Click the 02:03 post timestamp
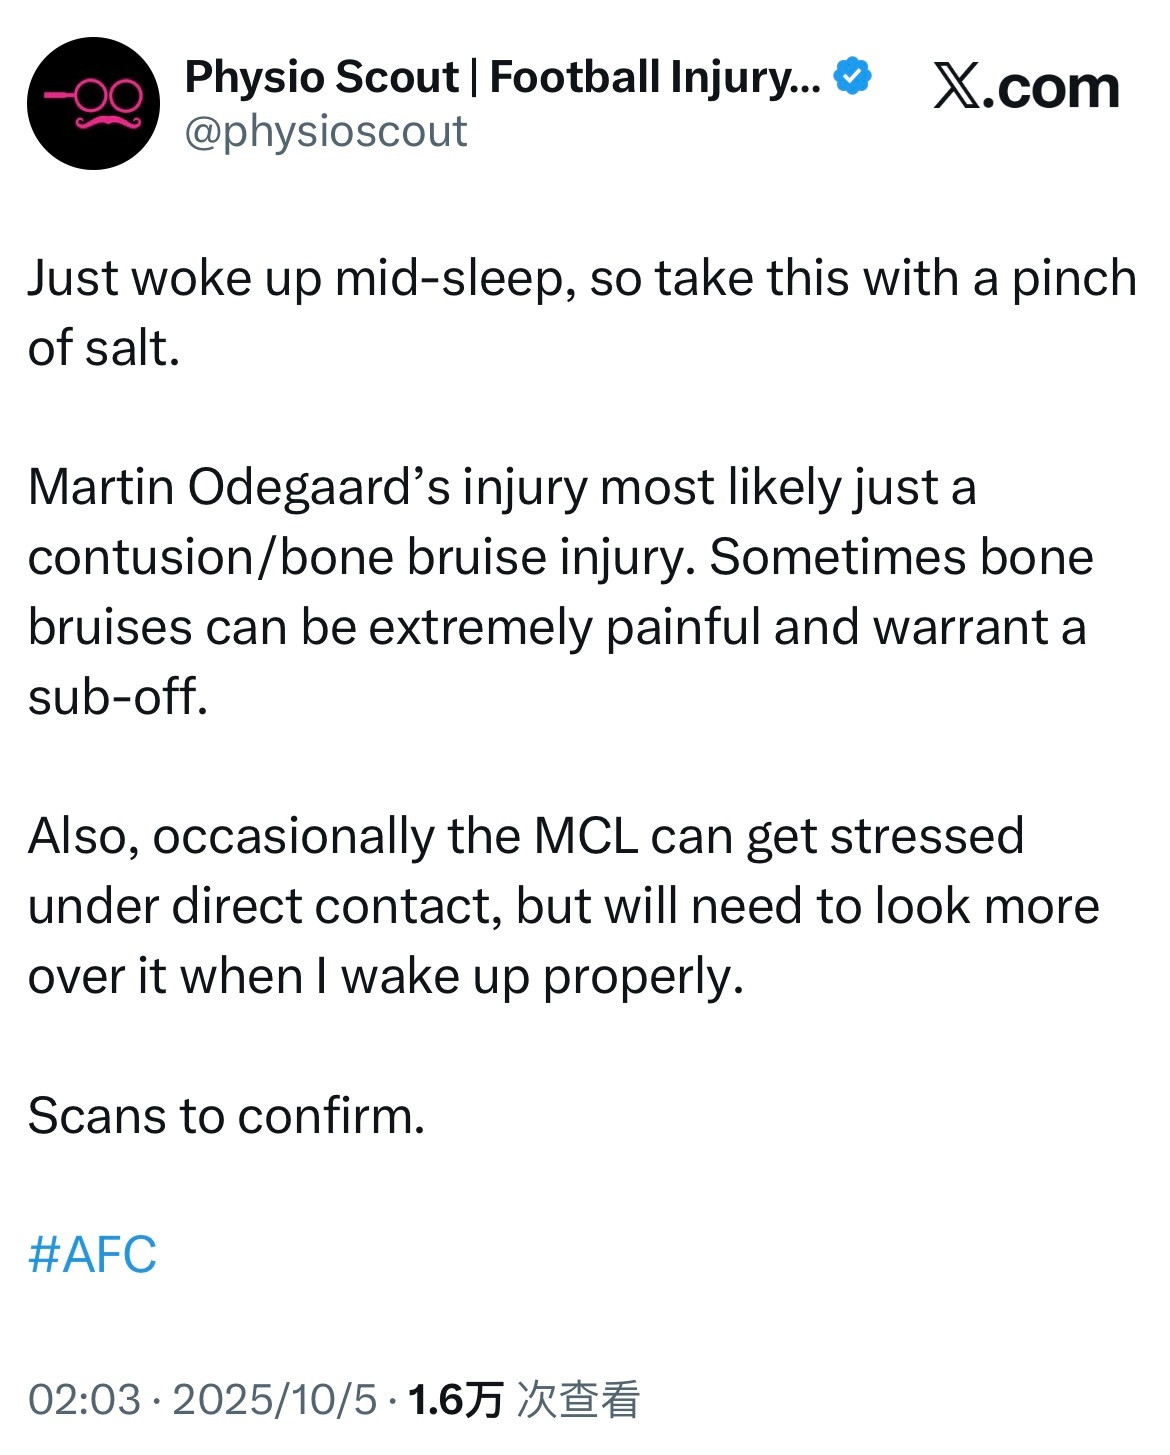Screen dimensions: 1170x1455 coord(84,1398)
